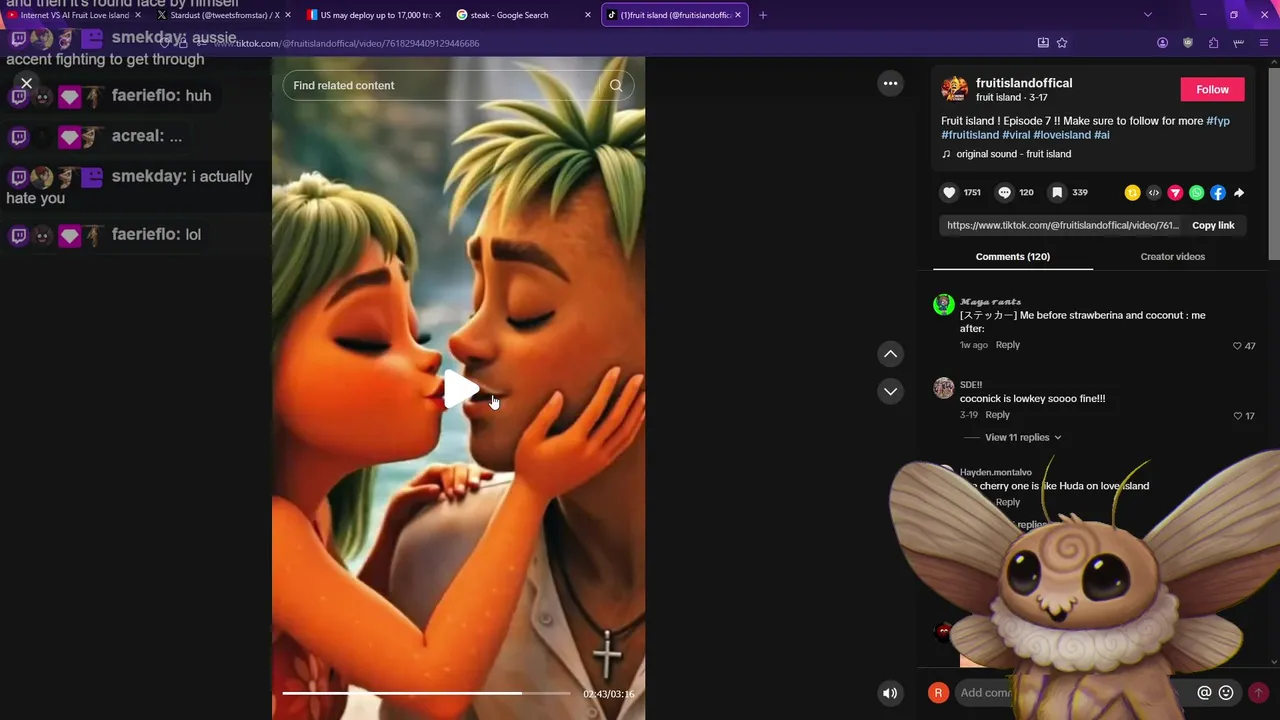Select the video URL text box
Screen dimensions: 1280x720
click(x=1062, y=225)
